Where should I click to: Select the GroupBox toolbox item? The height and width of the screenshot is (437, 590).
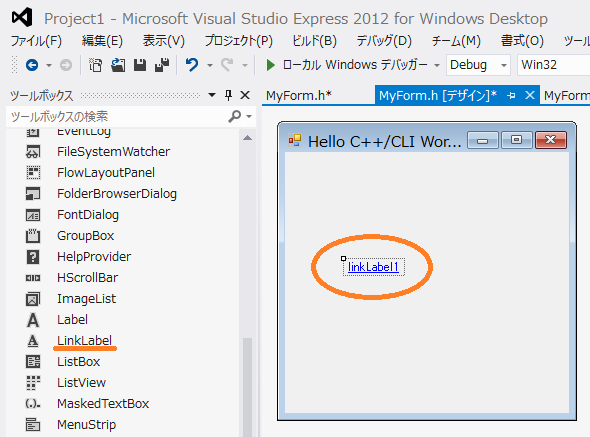(85, 236)
